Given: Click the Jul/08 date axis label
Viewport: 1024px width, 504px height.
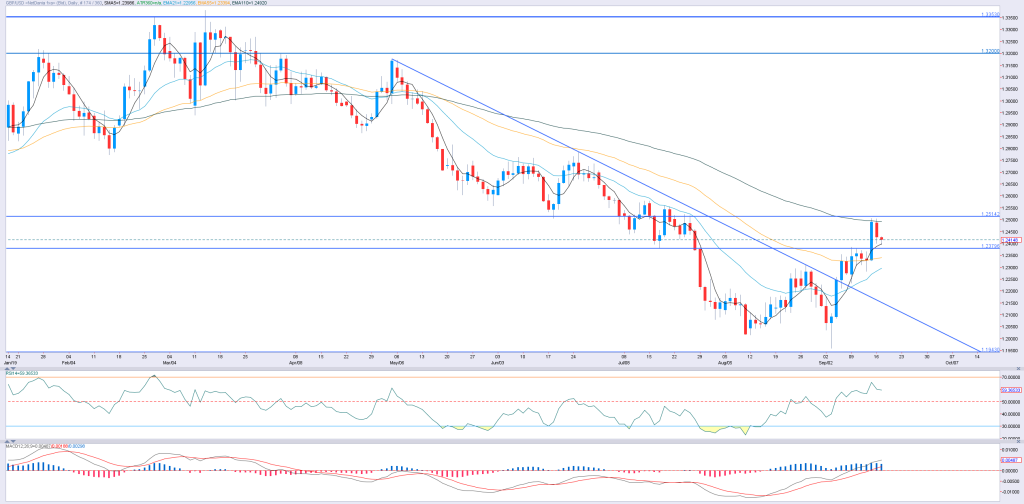Looking at the screenshot, I should click(x=624, y=361).
